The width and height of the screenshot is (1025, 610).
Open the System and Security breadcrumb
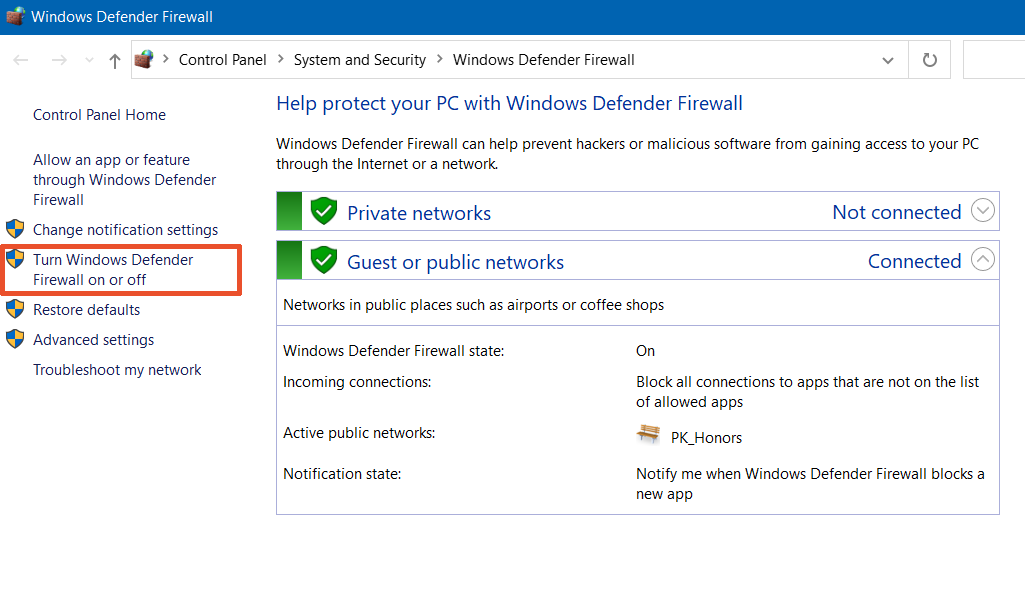pos(360,60)
